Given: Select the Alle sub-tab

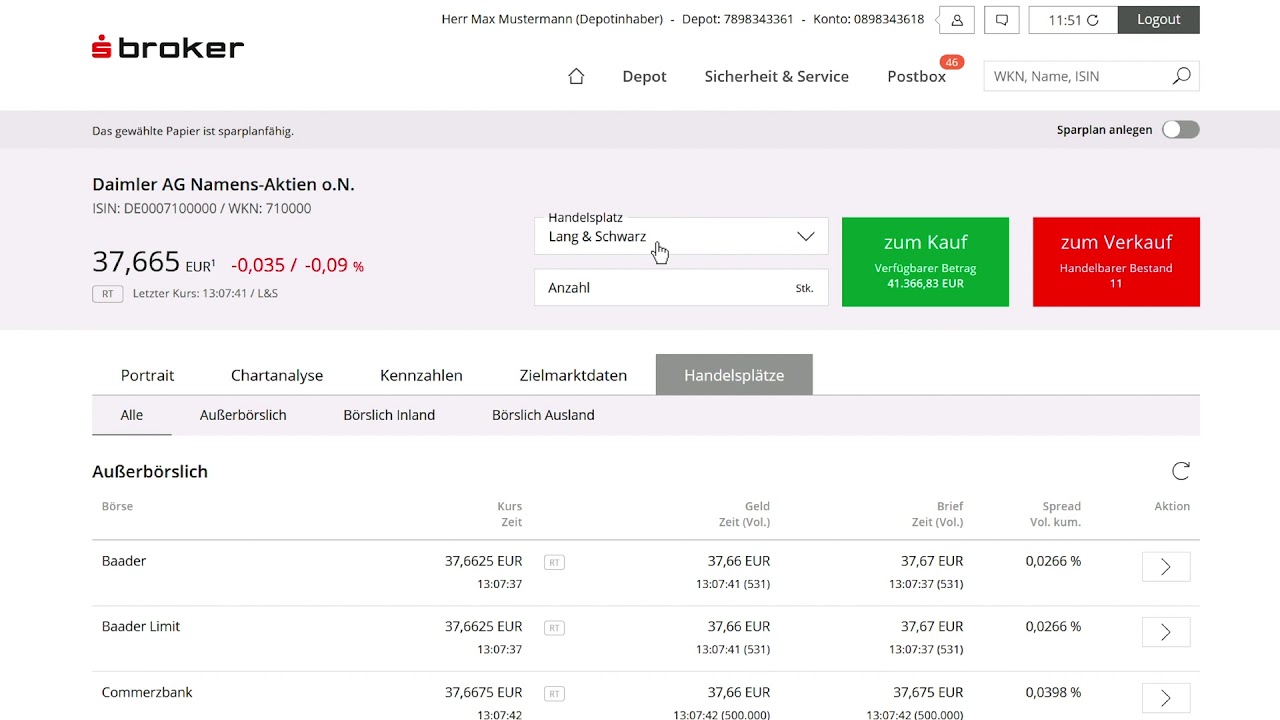Looking at the screenshot, I should pyautogui.click(x=132, y=415).
